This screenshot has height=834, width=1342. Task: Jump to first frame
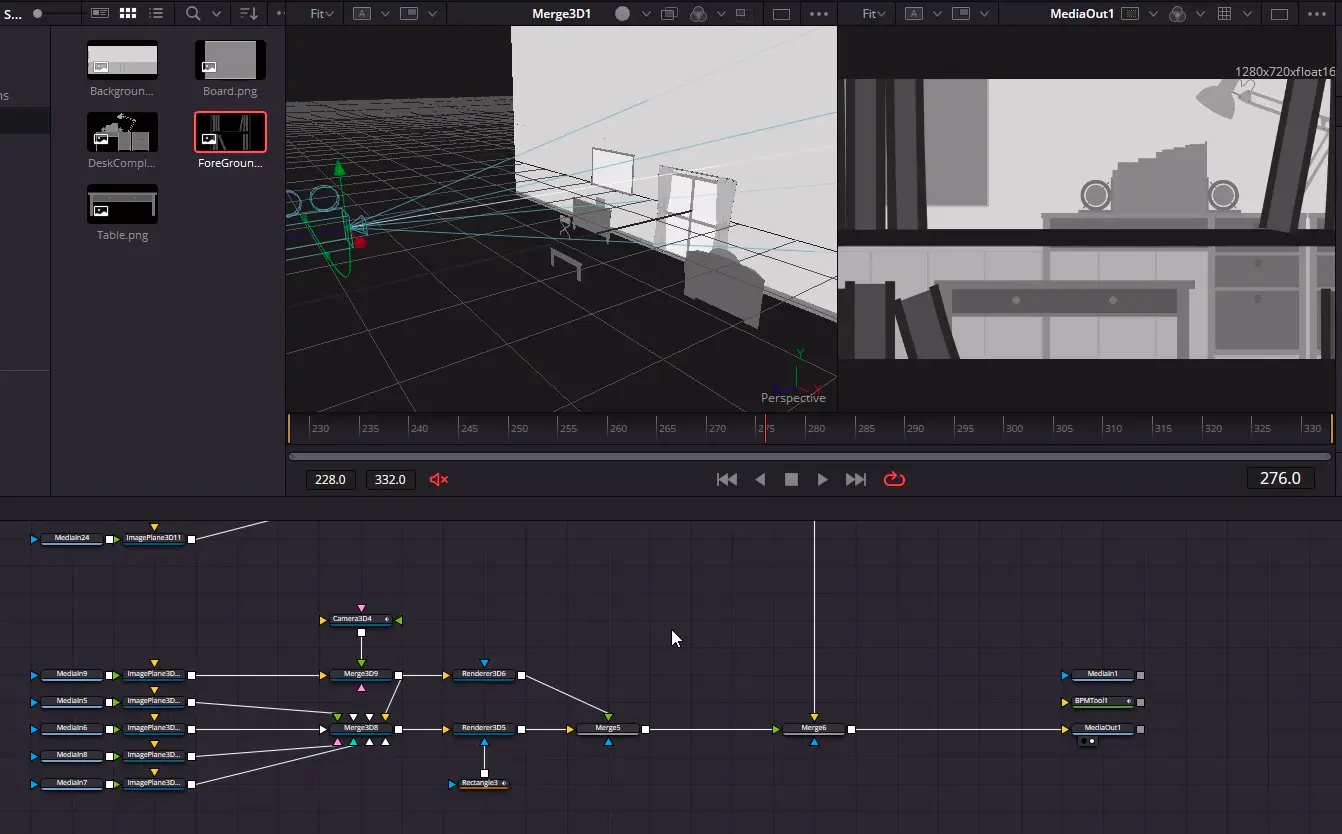pyautogui.click(x=727, y=479)
